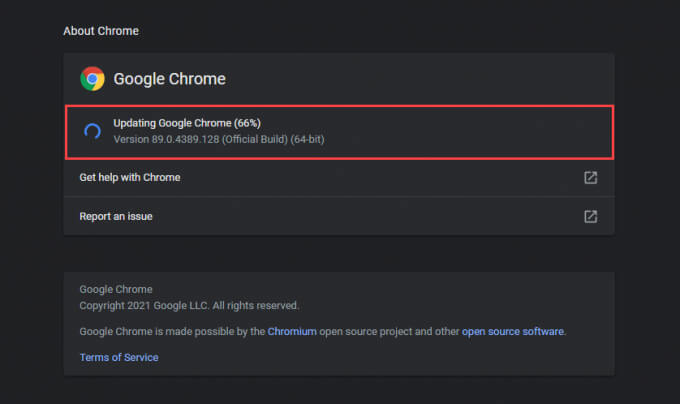Click the blue update progress spinner
Image resolution: width=680 pixels, height=404 pixels.
click(x=92, y=130)
